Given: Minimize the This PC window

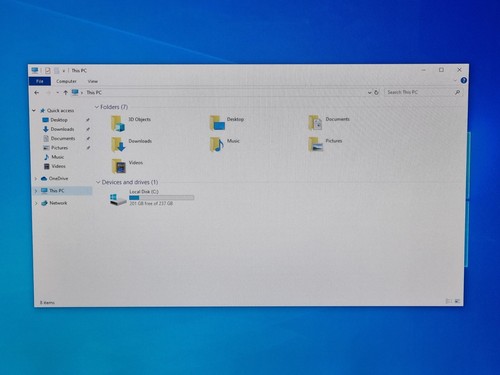Looking at the screenshot, I should [424, 70].
